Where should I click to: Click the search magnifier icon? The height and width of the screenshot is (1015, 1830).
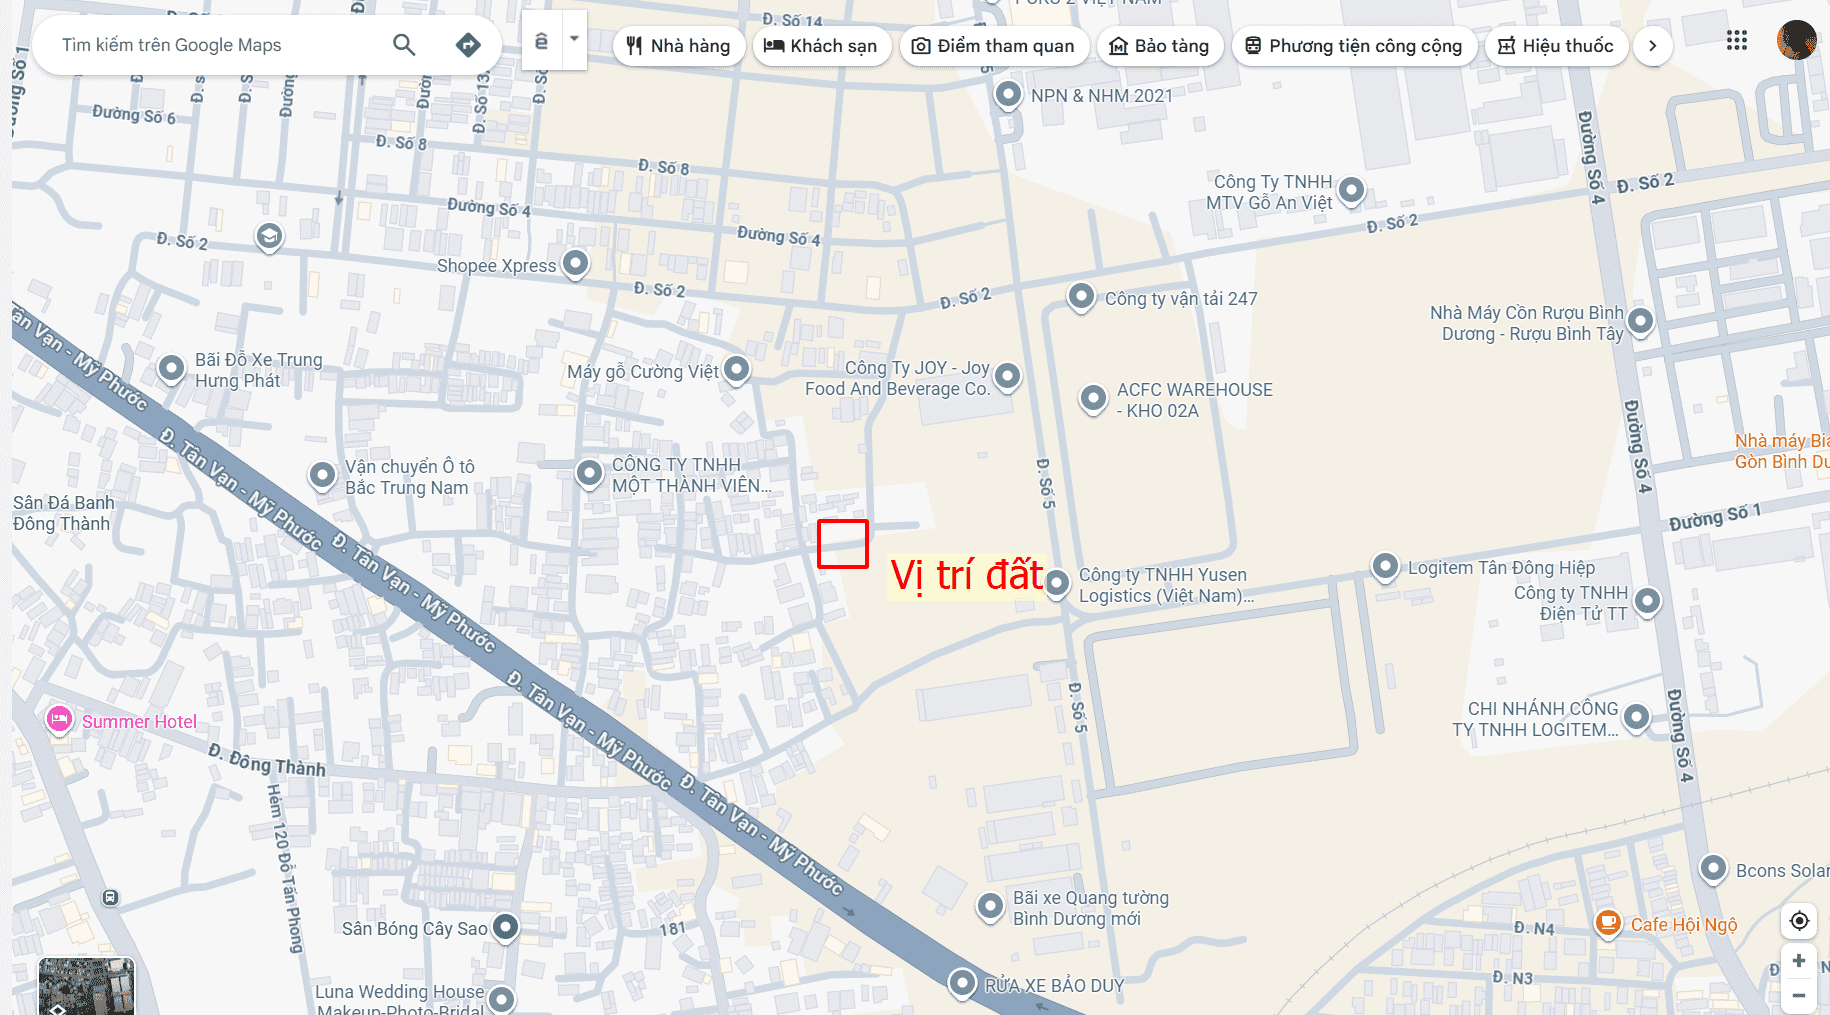coord(404,45)
